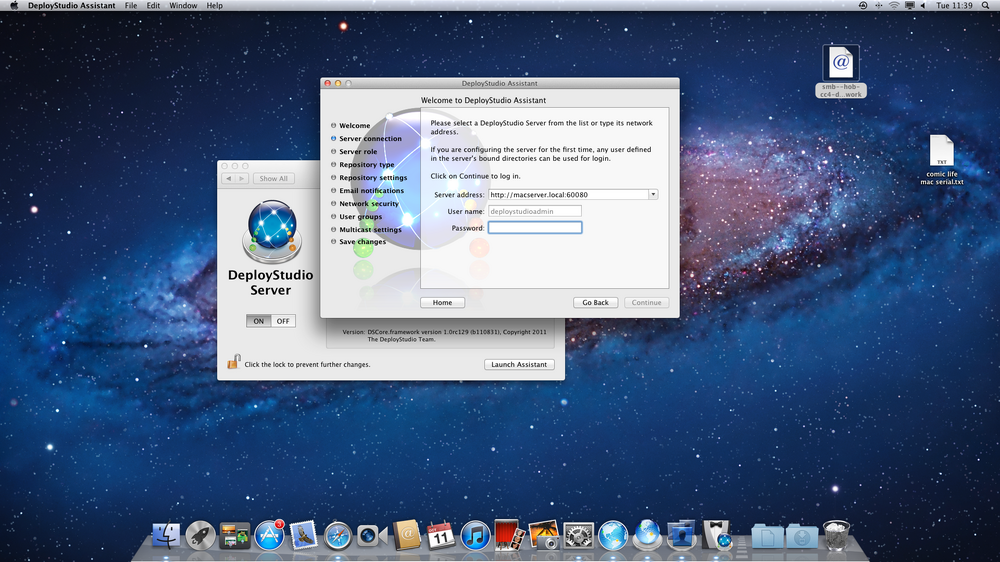Screen dimensions: 1000x562
Task: Click the Server address text field
Action: click(568, 195)
